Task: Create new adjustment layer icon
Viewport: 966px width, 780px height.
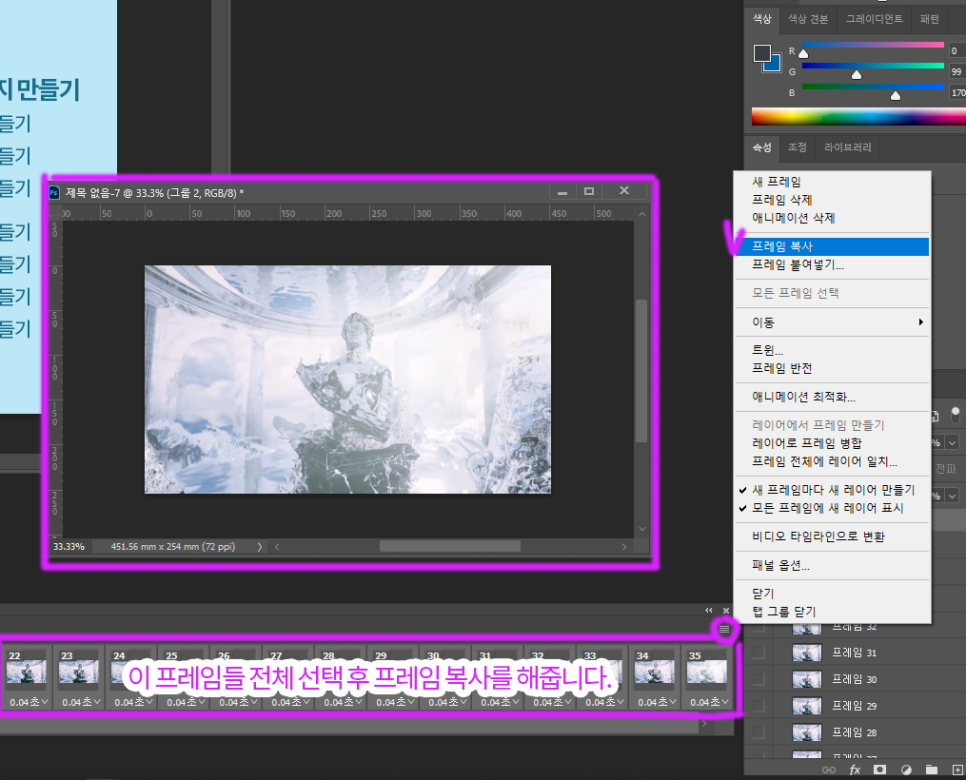Action: [x=906, y=770]
